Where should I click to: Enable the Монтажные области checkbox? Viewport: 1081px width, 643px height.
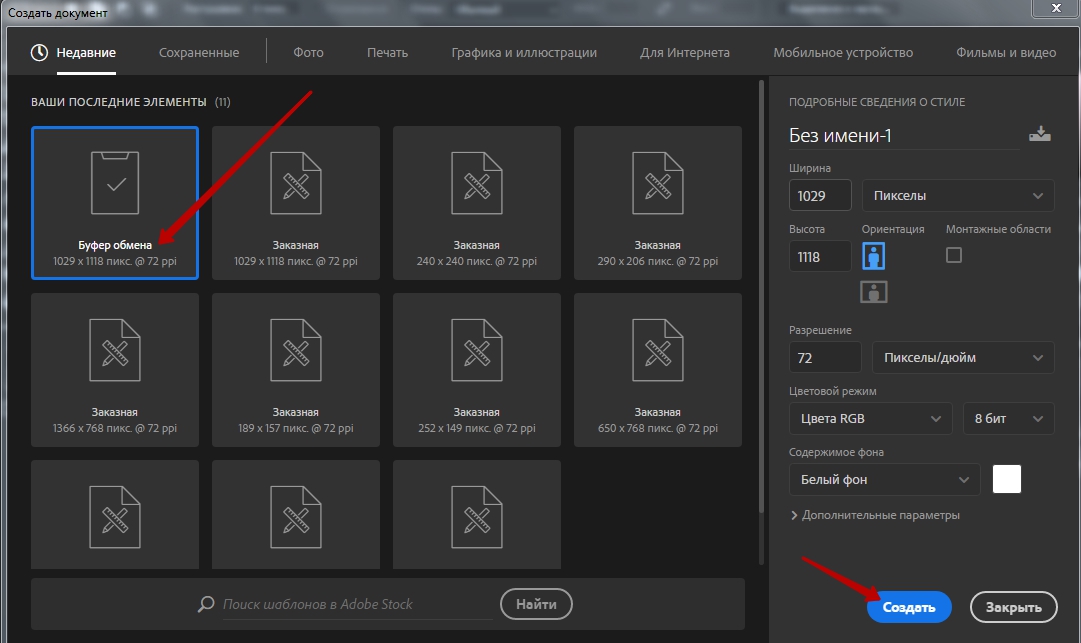click(x=954, y=255)
